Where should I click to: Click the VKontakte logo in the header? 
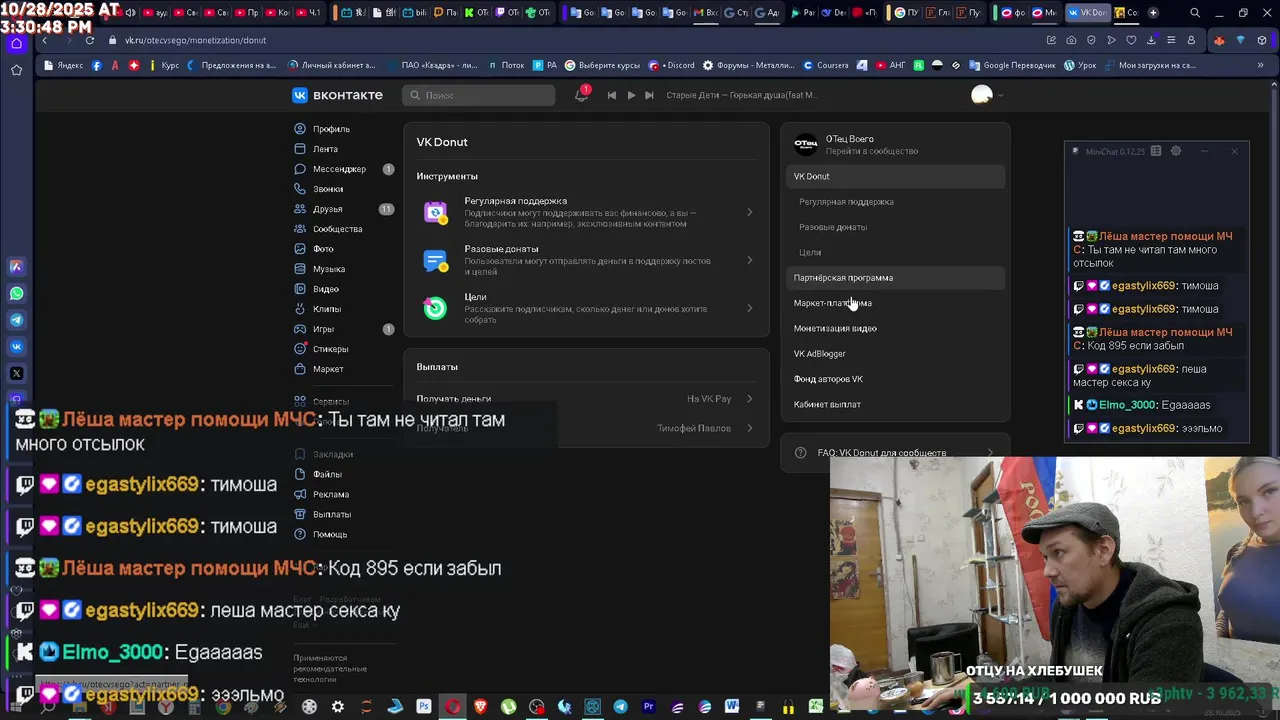coord(337,95)
